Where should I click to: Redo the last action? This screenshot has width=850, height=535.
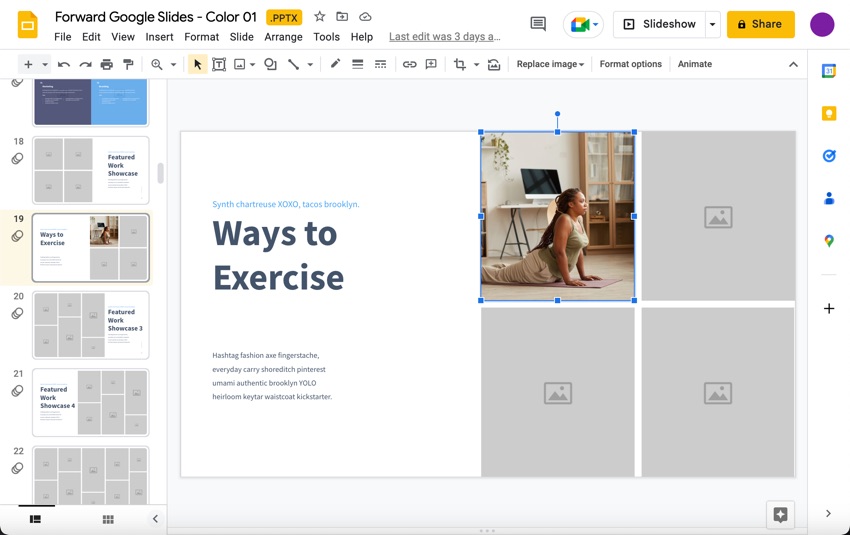point(85,65)
